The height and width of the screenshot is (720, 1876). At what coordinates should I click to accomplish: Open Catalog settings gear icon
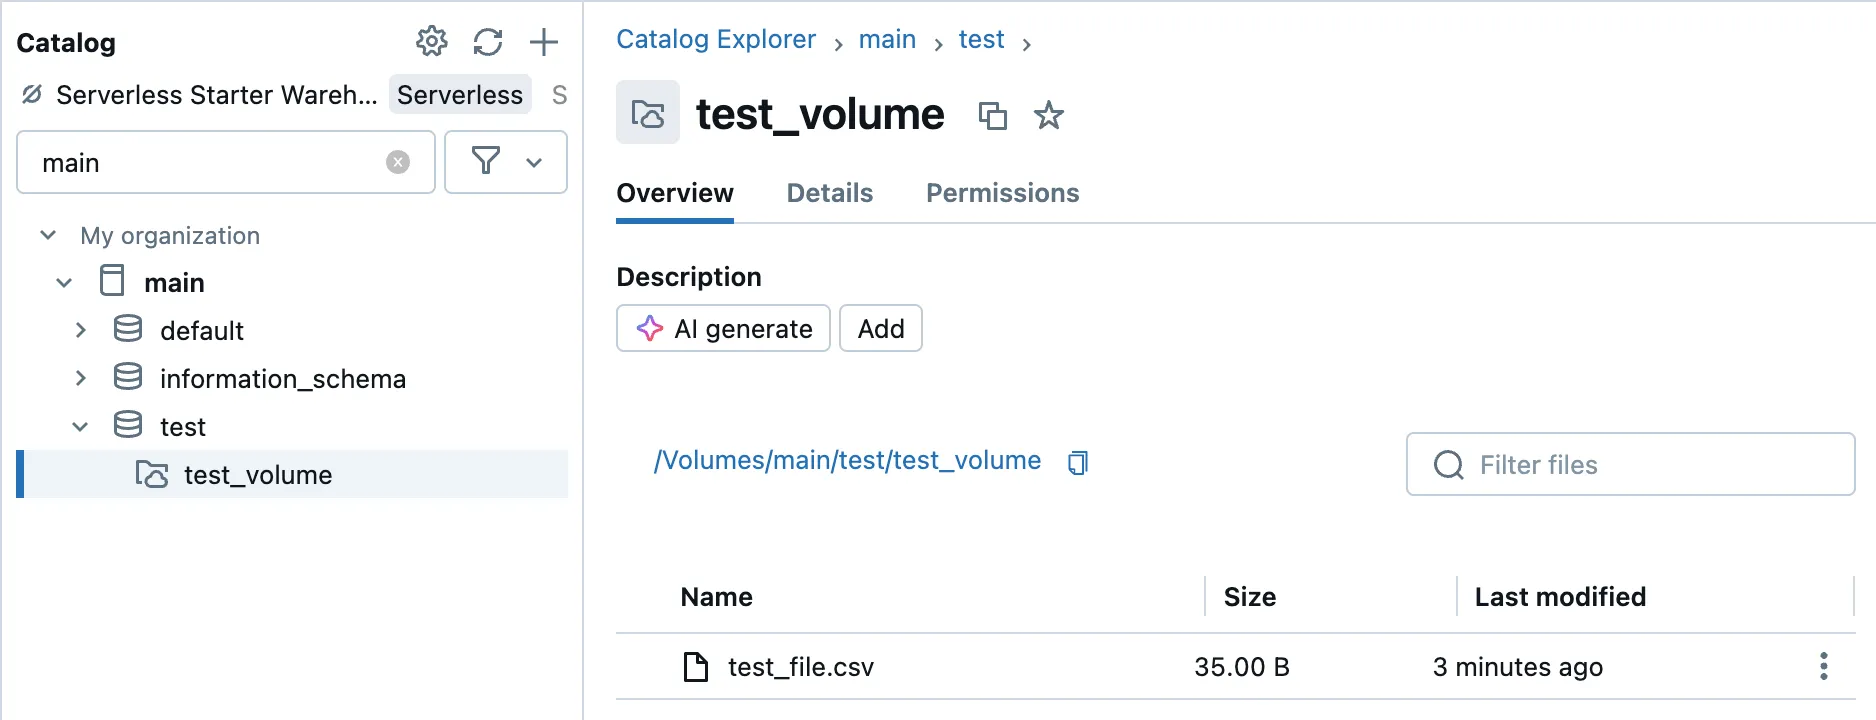coord(432,42)
